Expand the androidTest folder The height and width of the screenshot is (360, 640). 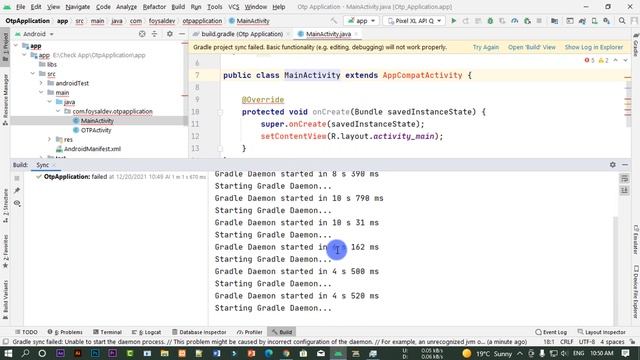(x=41, y=83)
